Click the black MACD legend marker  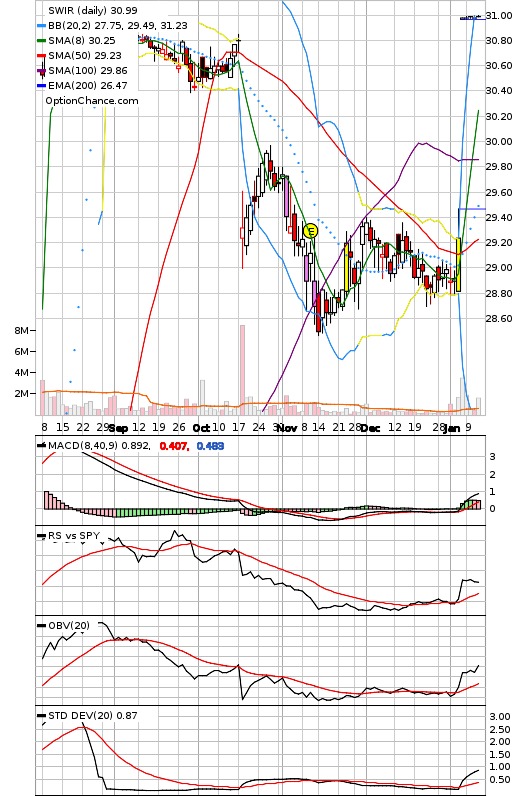tap(42, 446)
